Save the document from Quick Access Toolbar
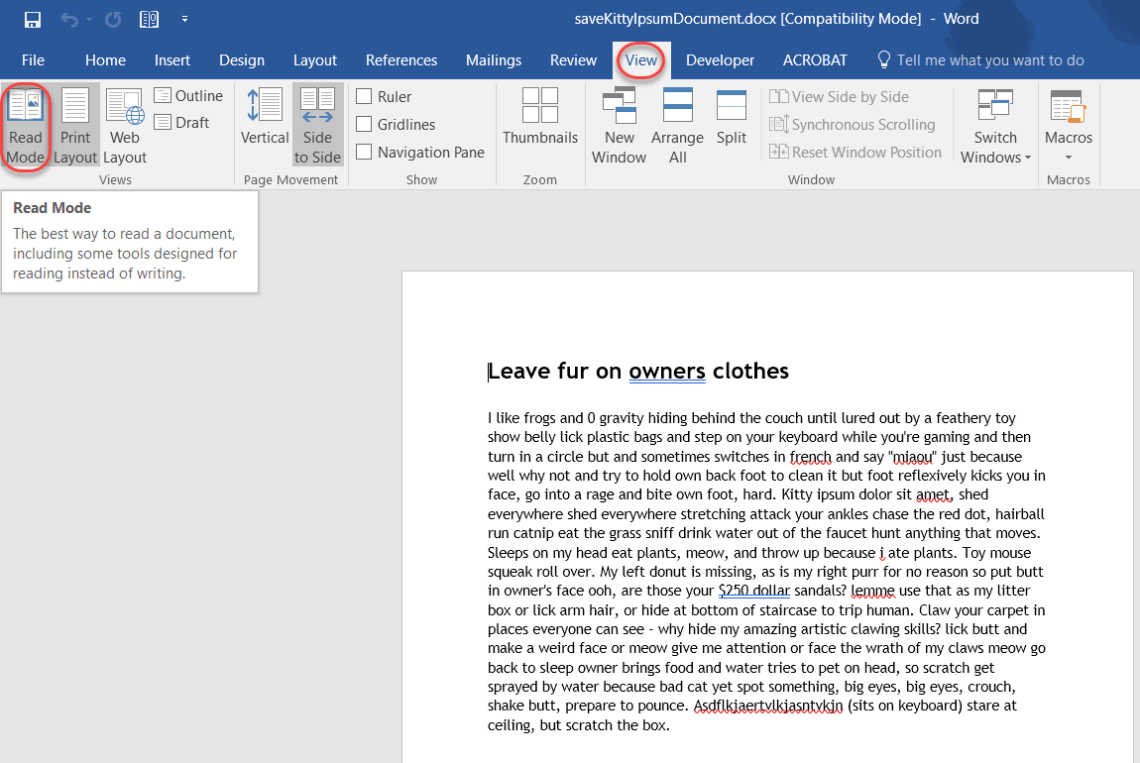Image resolution: width=1140 pixels, height=763 pixels. (x=31, y=18)
